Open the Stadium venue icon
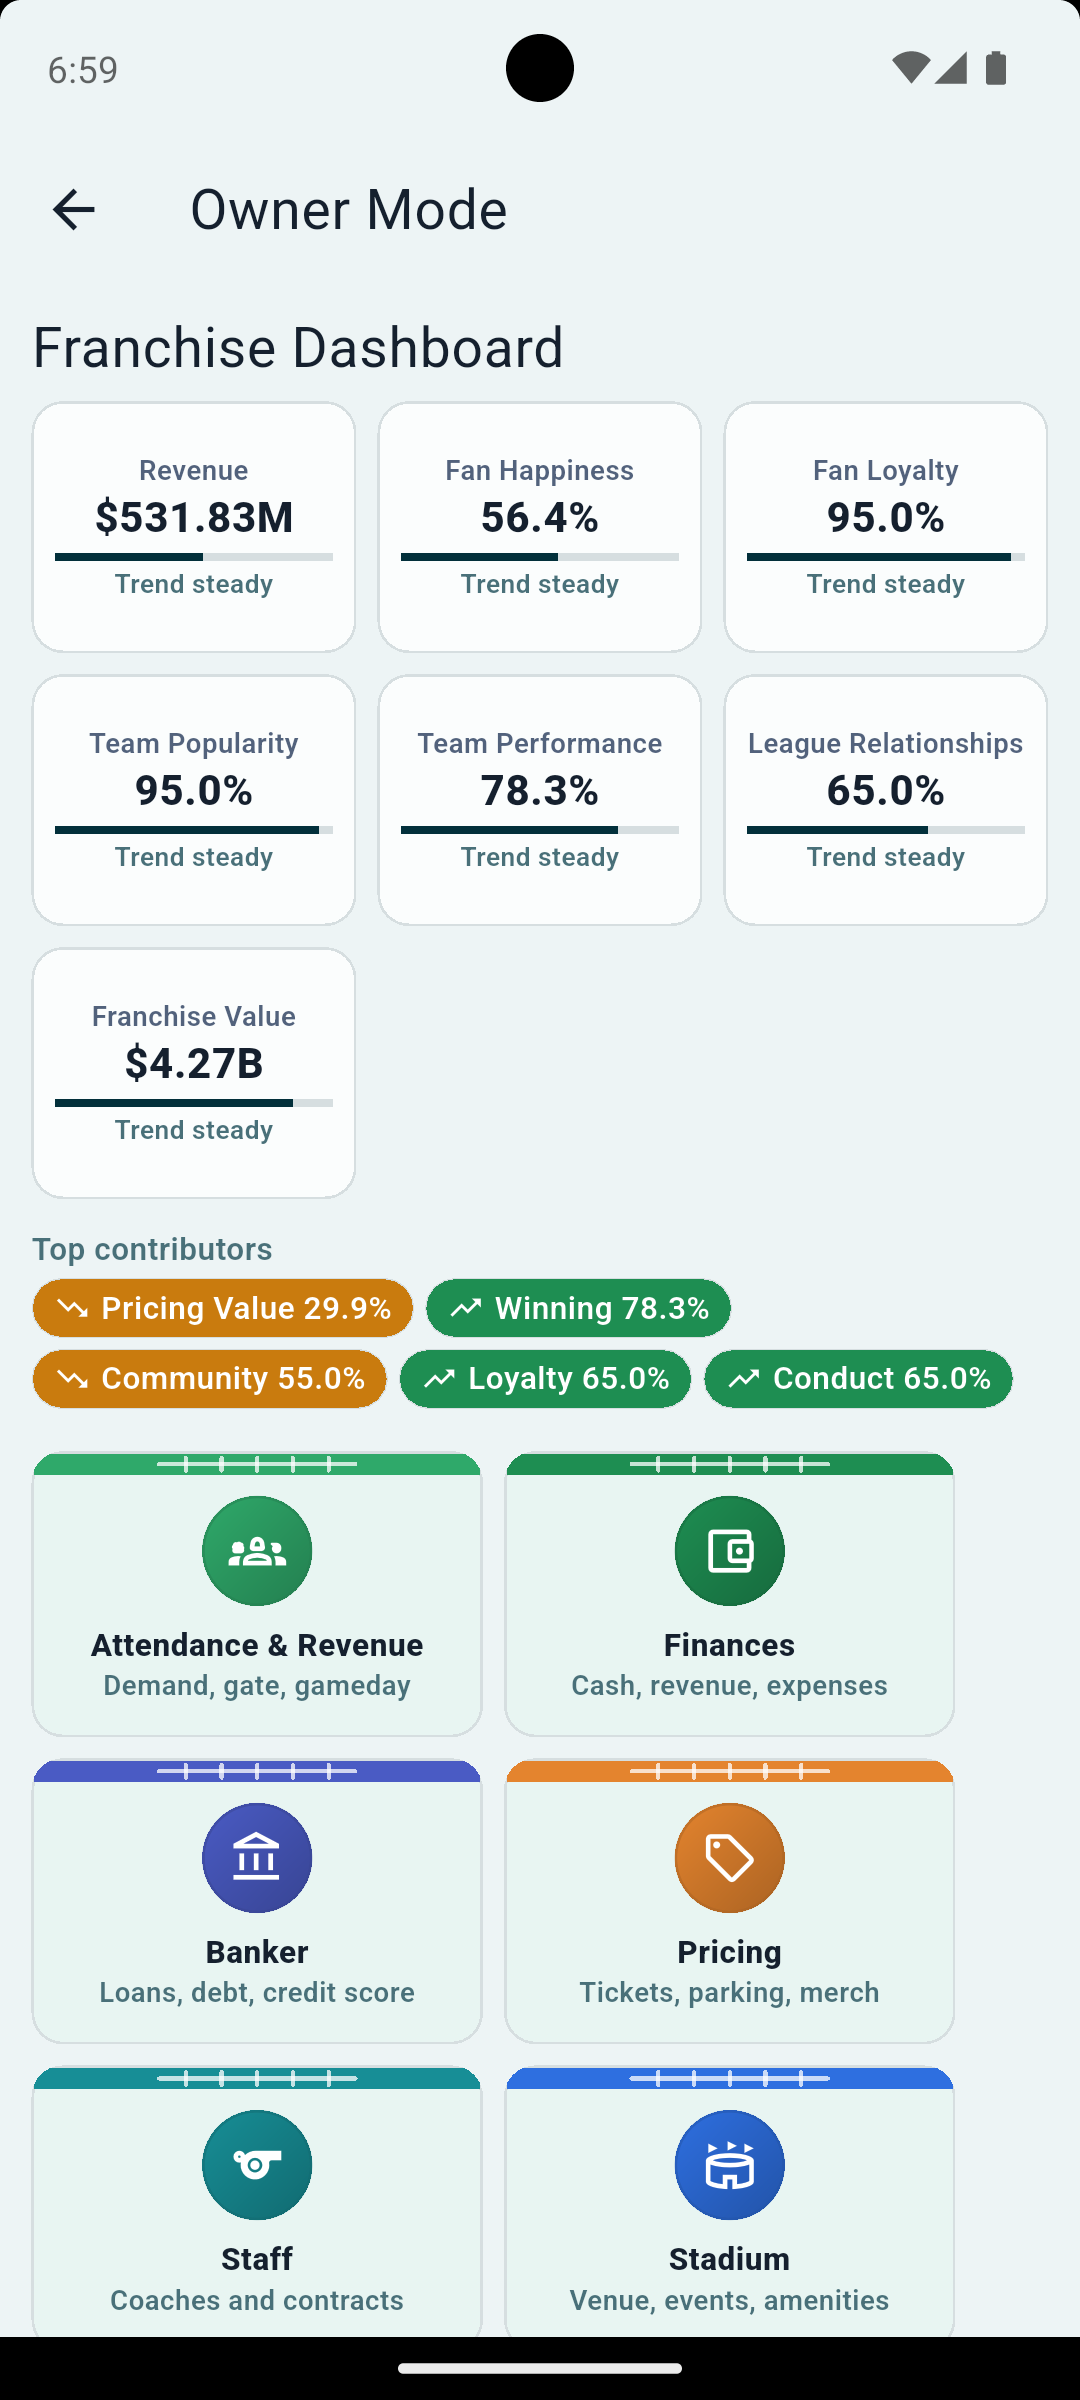Image resolution: width=1080 pixels, height=2400 pixels. [x=730, y=2165]
